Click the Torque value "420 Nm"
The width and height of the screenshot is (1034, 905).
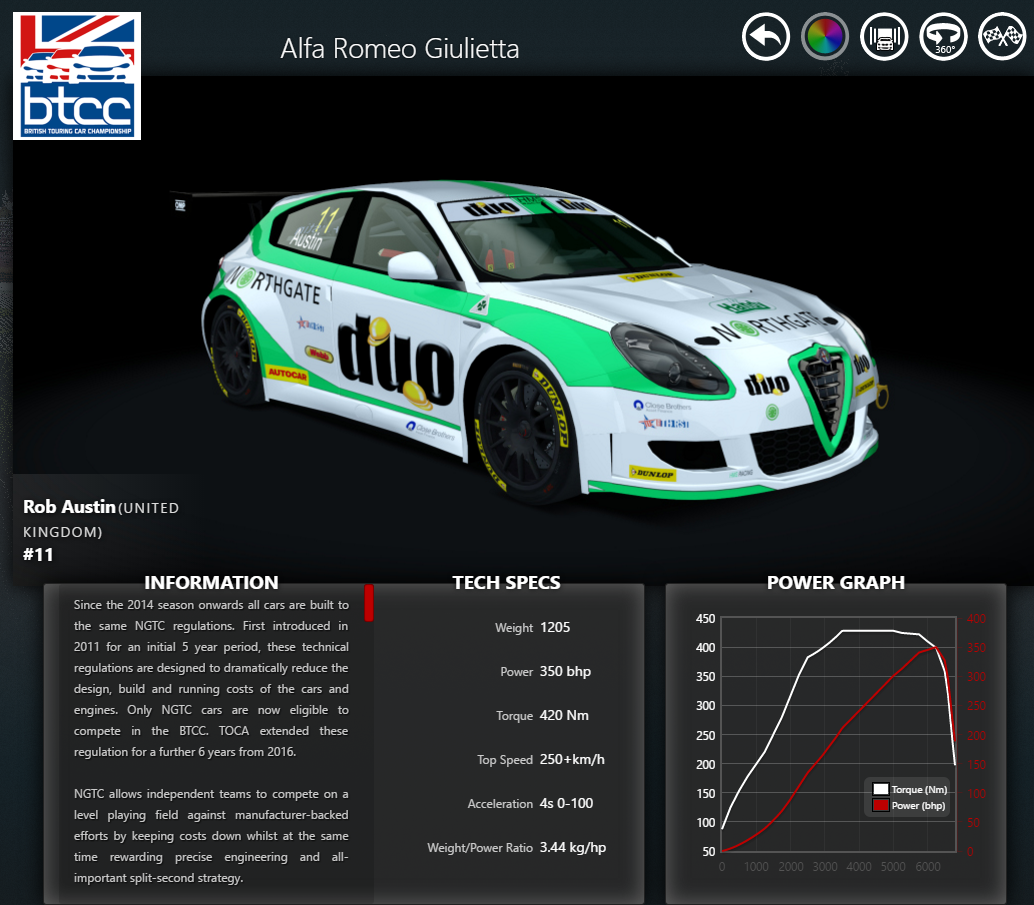564,716
